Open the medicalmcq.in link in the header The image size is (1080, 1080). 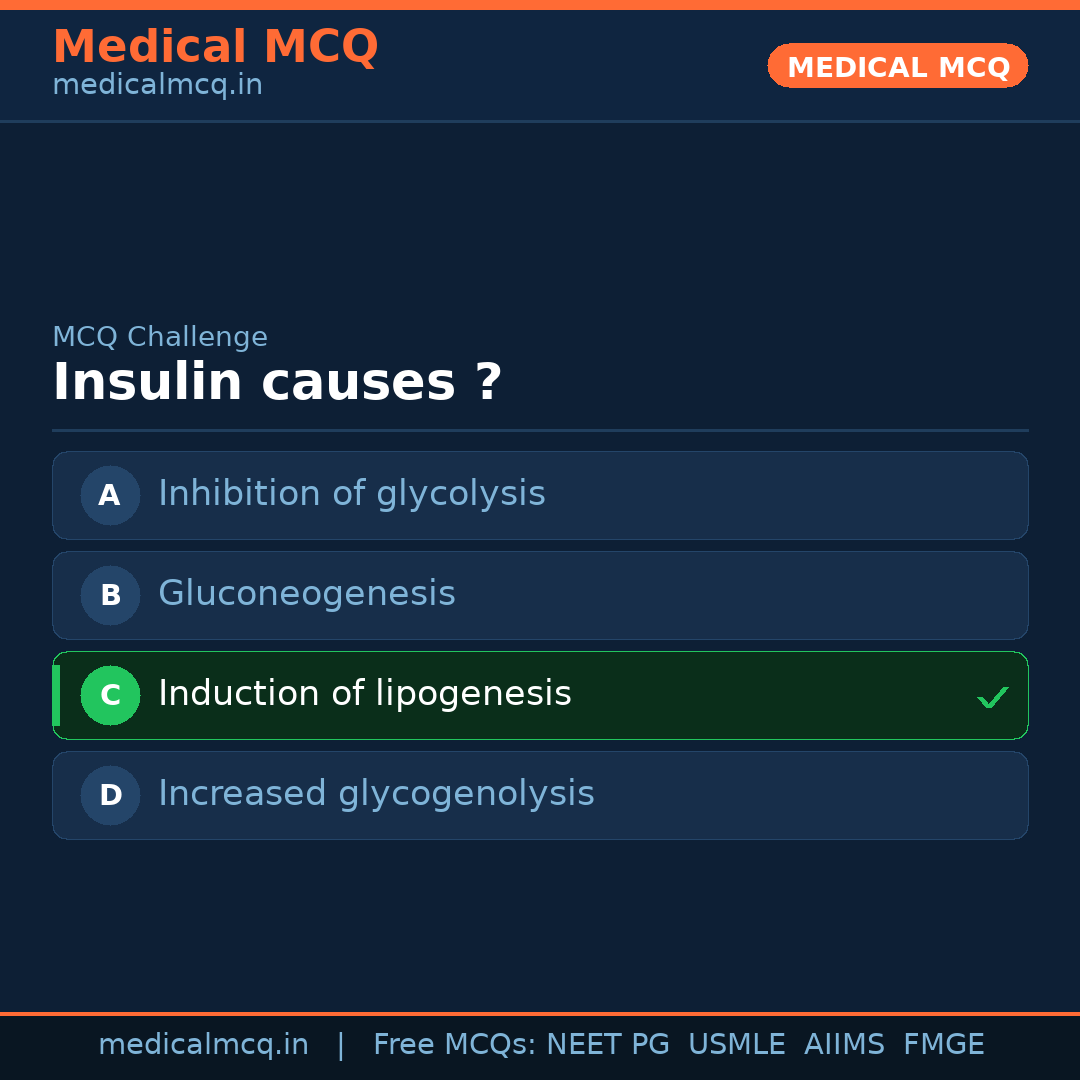pos(157,86)
